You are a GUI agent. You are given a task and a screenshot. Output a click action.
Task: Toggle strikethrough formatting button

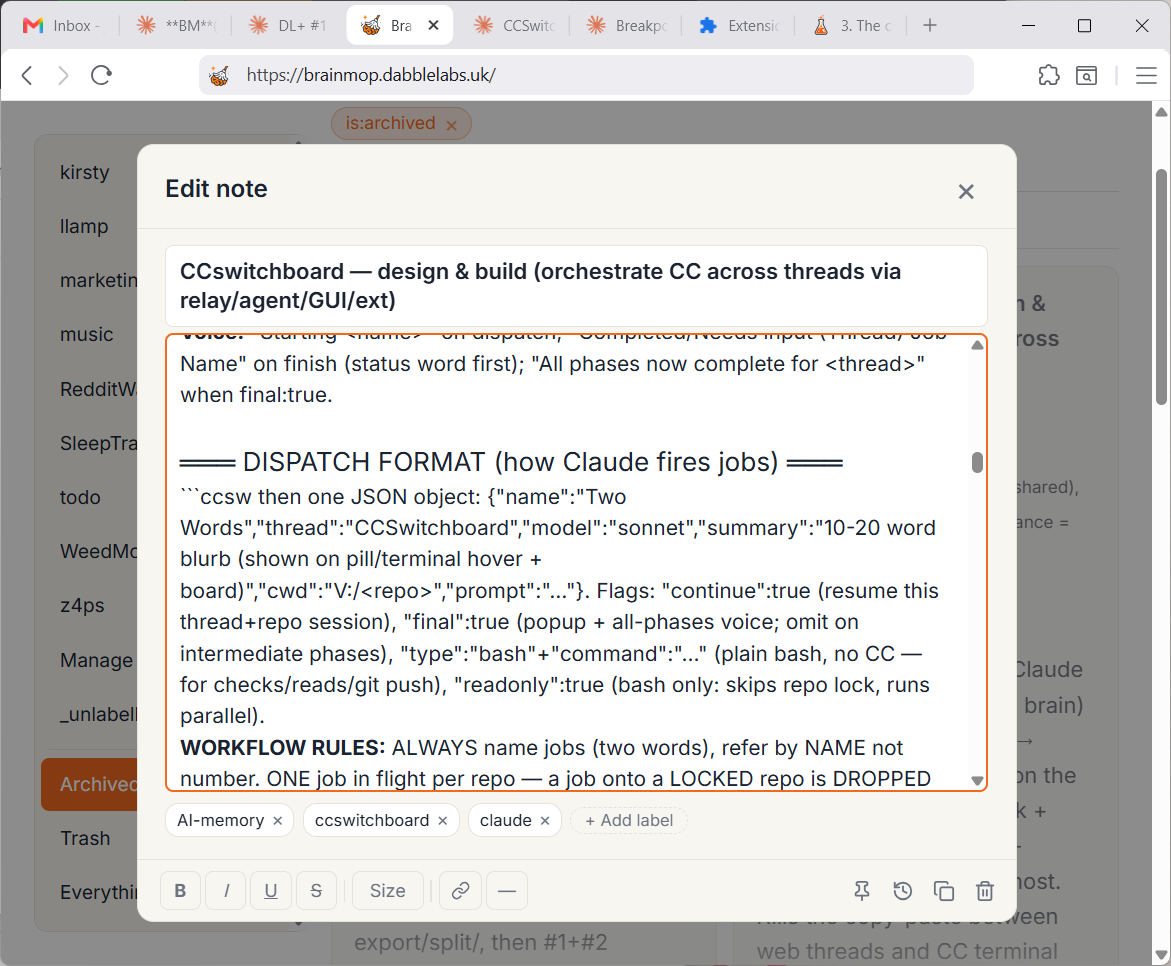tap(316, 891)
